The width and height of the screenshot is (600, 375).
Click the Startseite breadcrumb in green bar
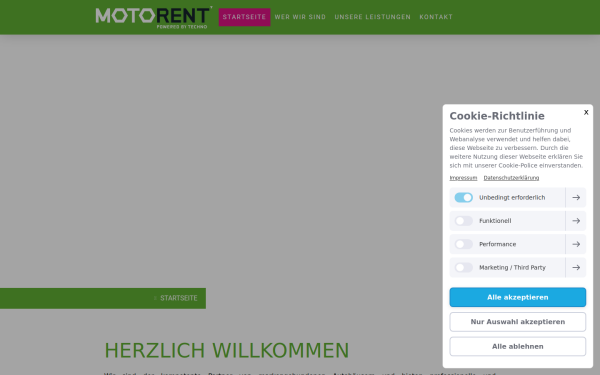tap(179, 298)
